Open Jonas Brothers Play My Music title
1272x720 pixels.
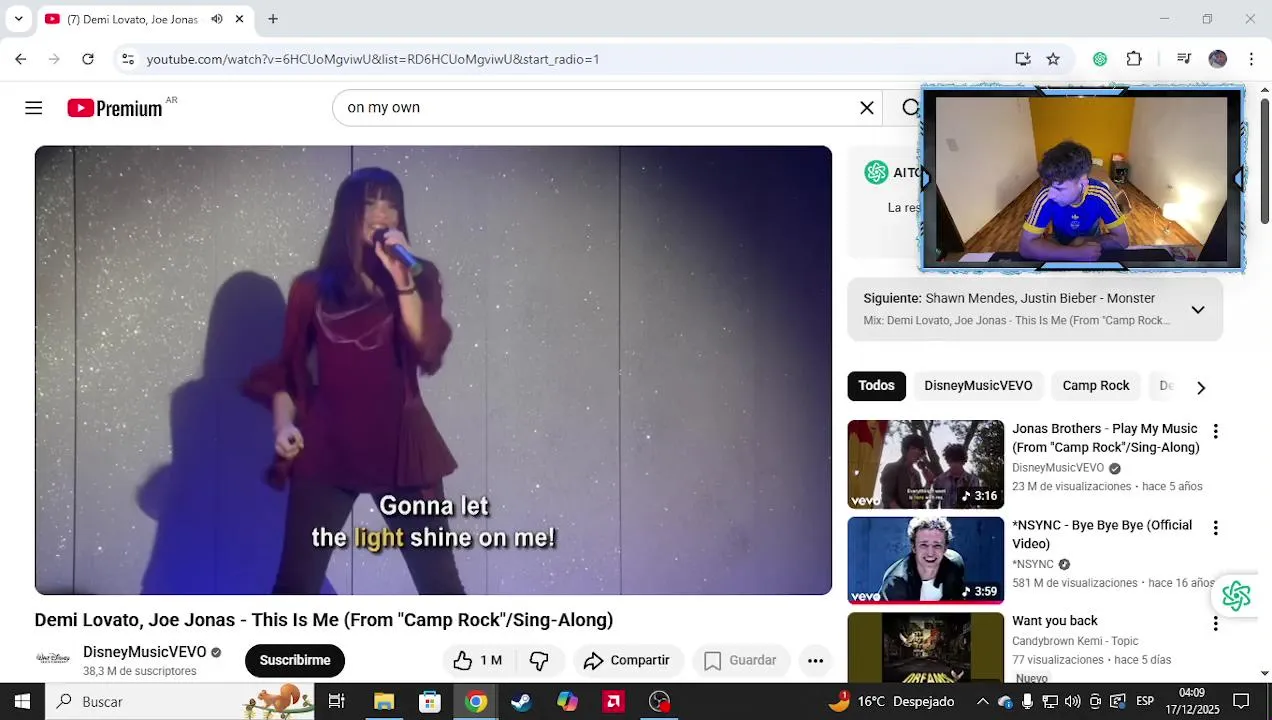coord(1105,438)
